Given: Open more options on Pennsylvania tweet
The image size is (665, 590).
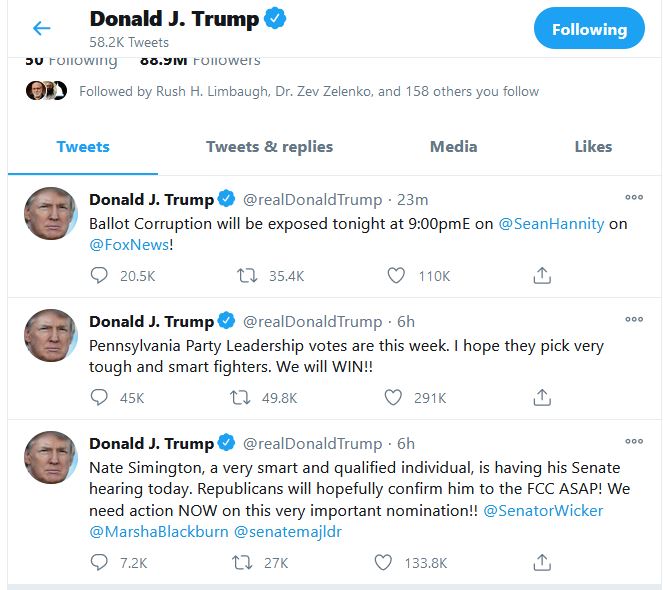Looking at the screenshot, I should pos(634,319).
